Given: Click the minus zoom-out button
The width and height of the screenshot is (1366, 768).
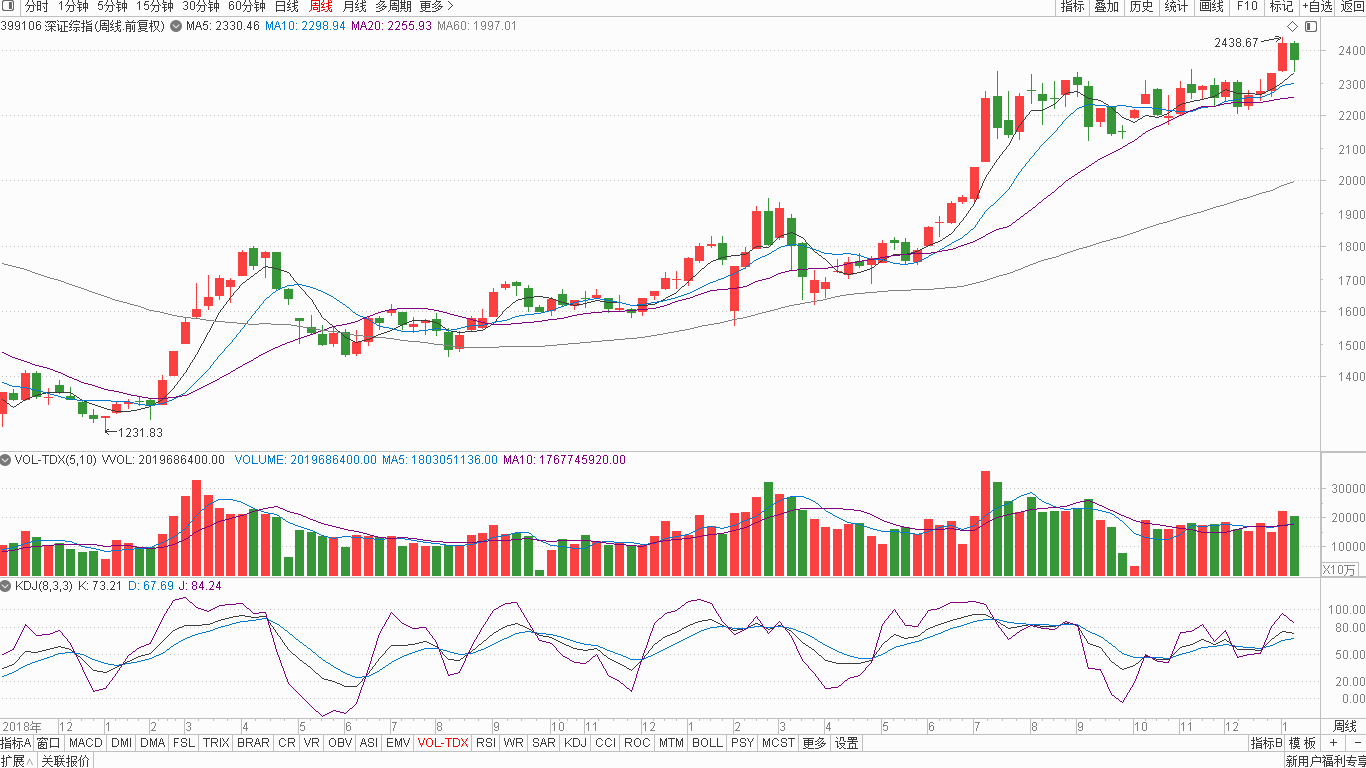Looking at the screenshot, I should pyautogui.click(x=1356, y=743).
